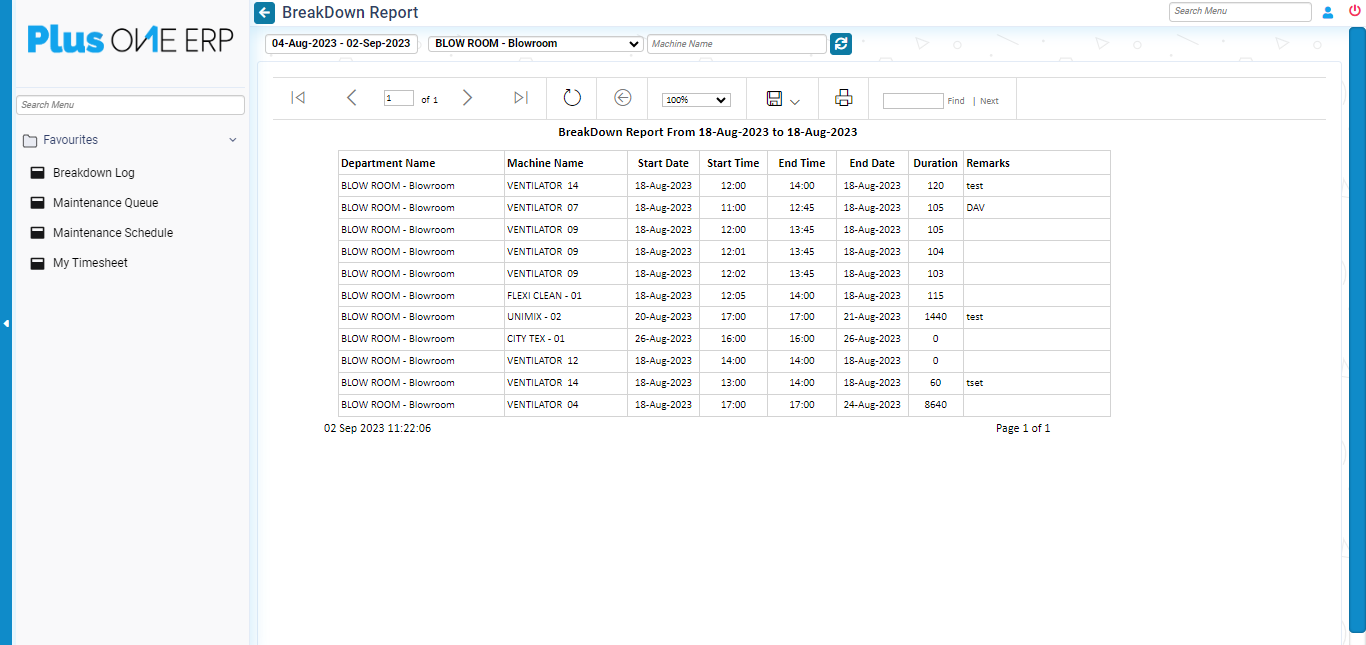This screenshot has width=1366, height=645.
Task: Open the 100% zoom dropdown
Action: 696,100
